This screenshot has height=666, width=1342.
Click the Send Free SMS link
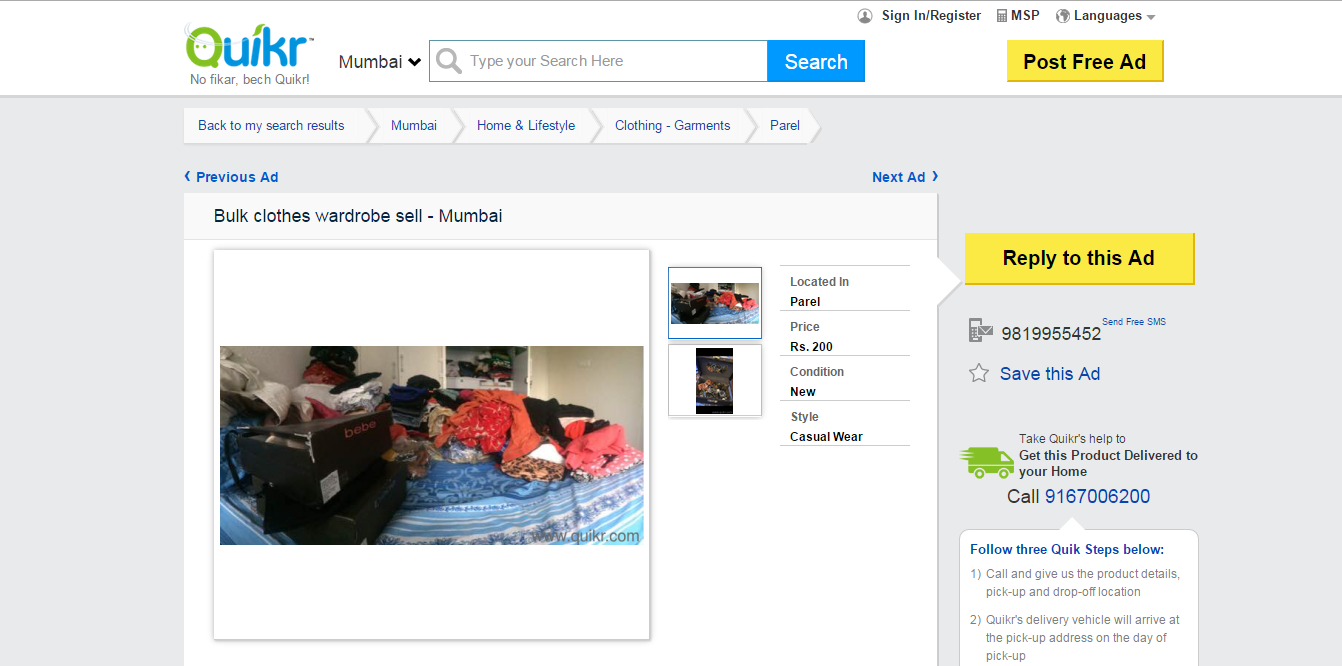1134,322
